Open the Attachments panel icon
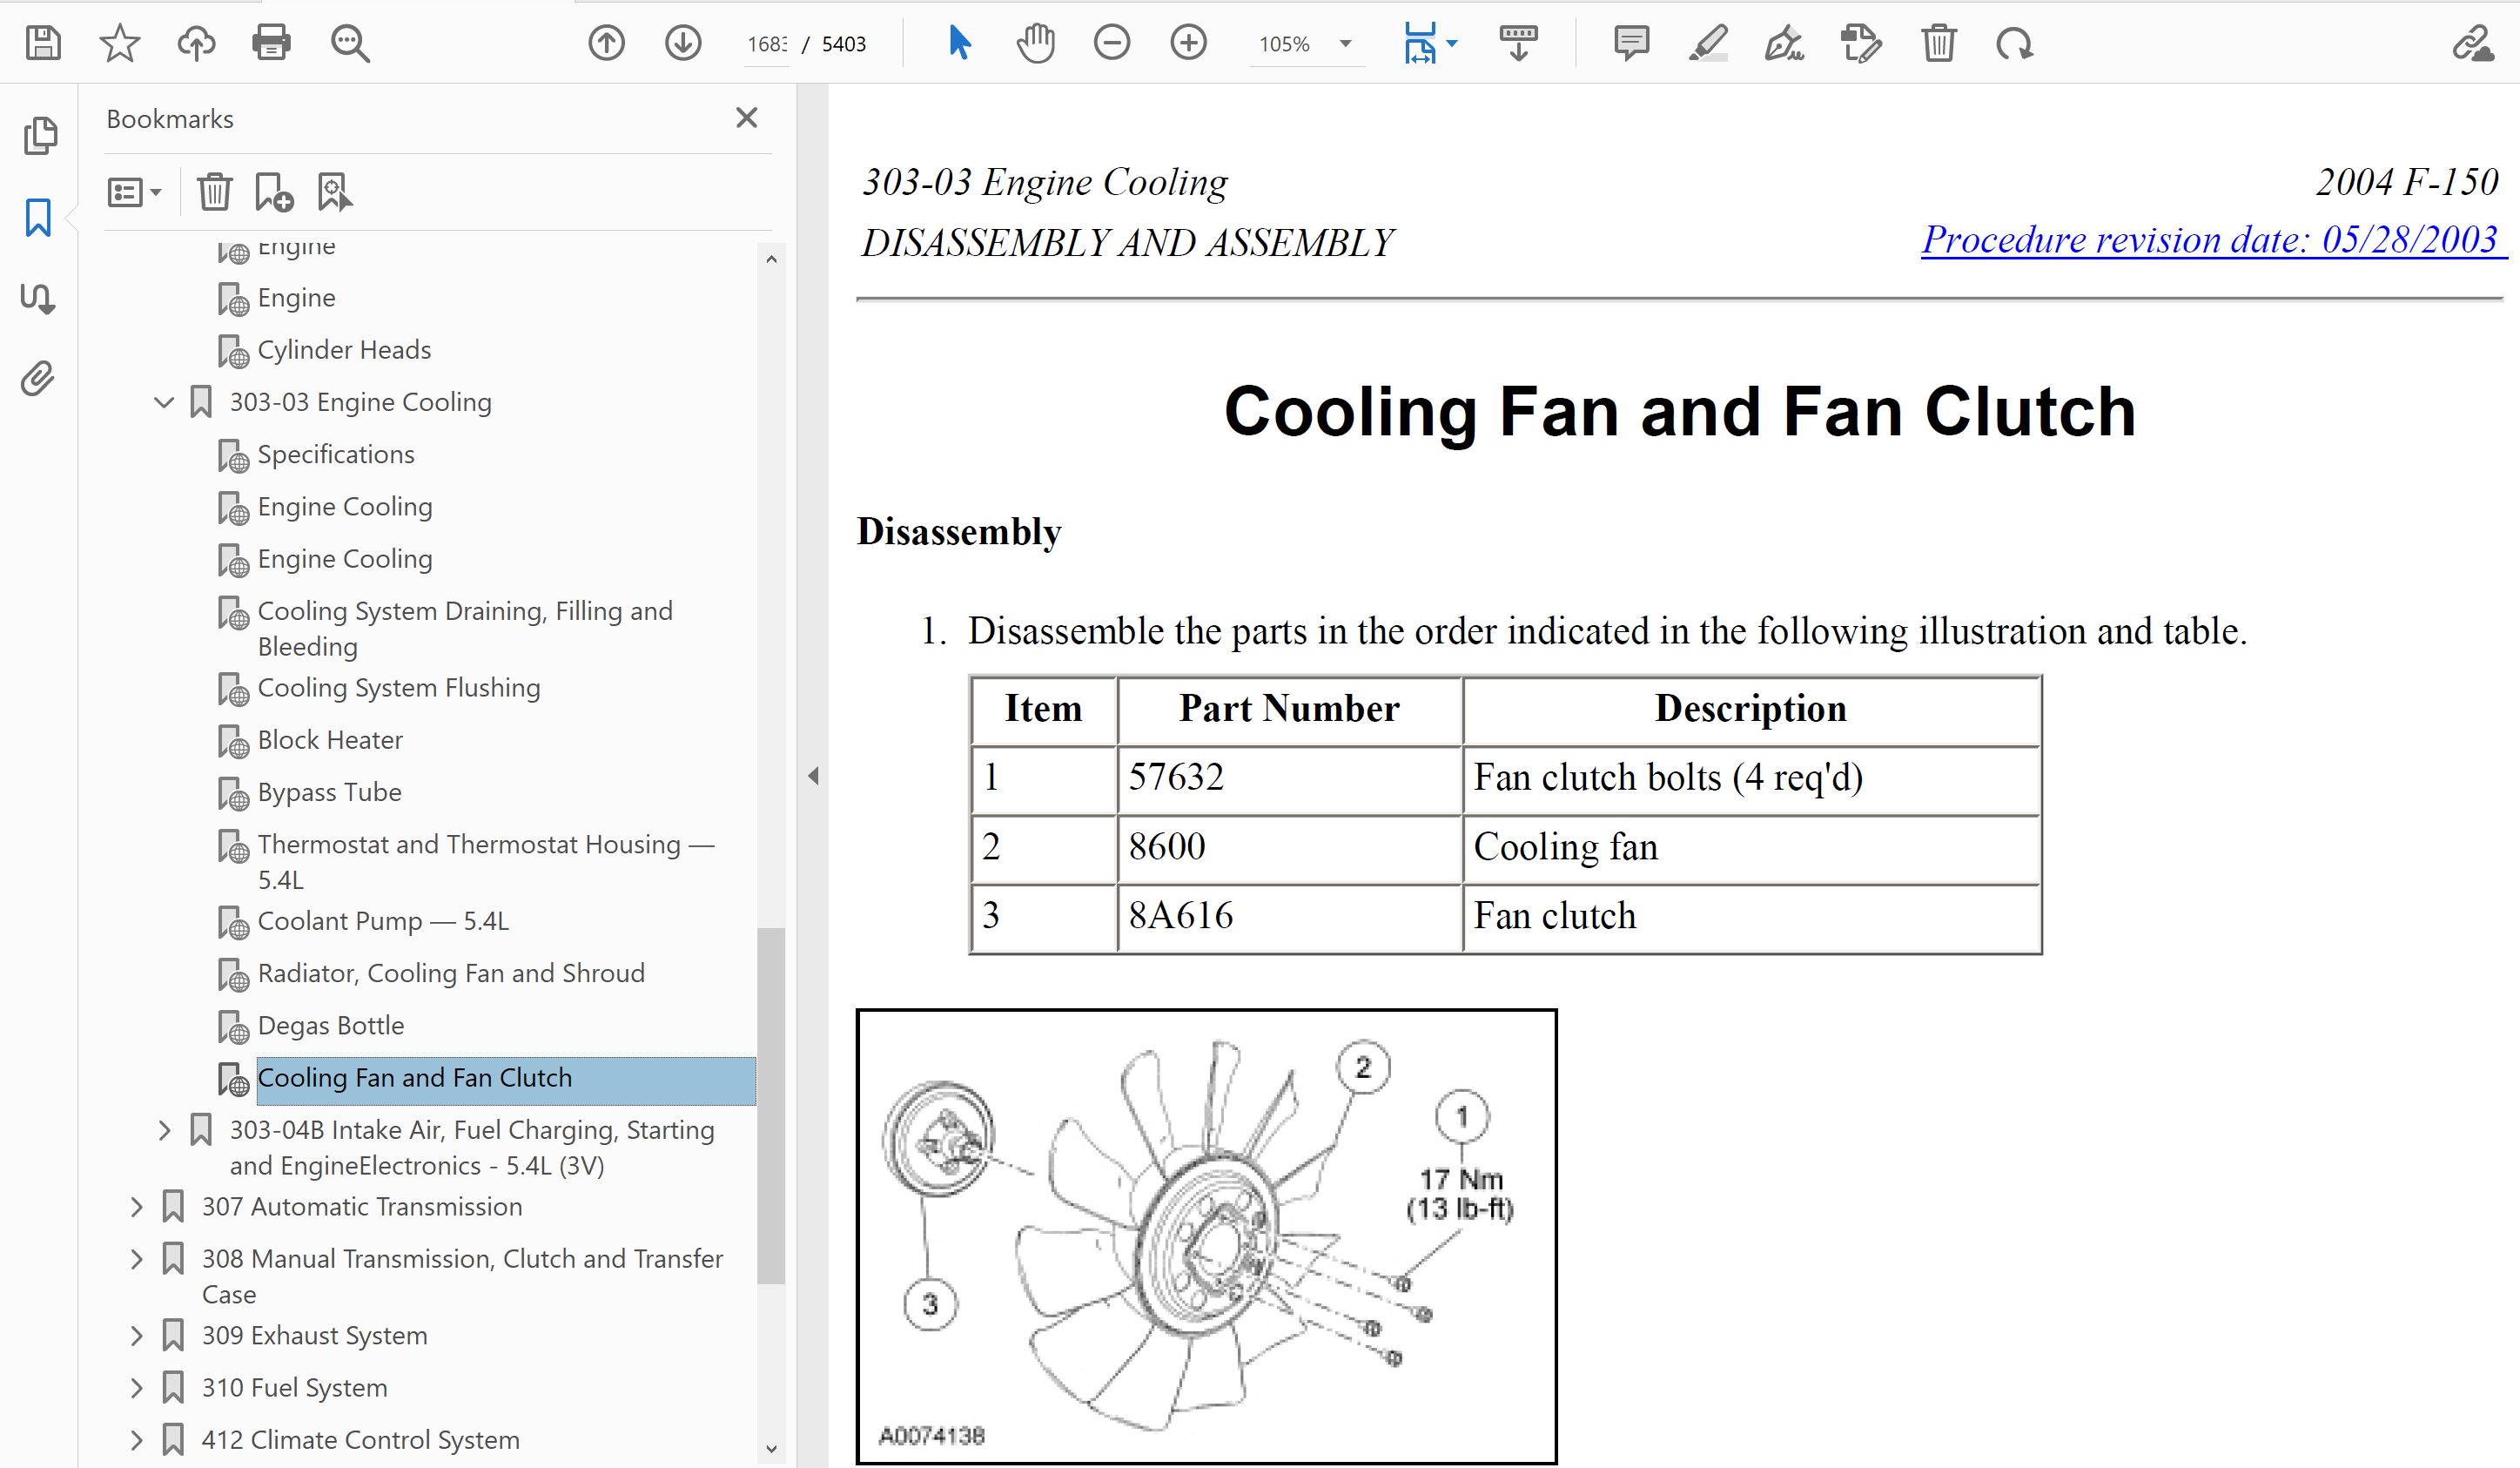2520x1468 pixels. 38,379
